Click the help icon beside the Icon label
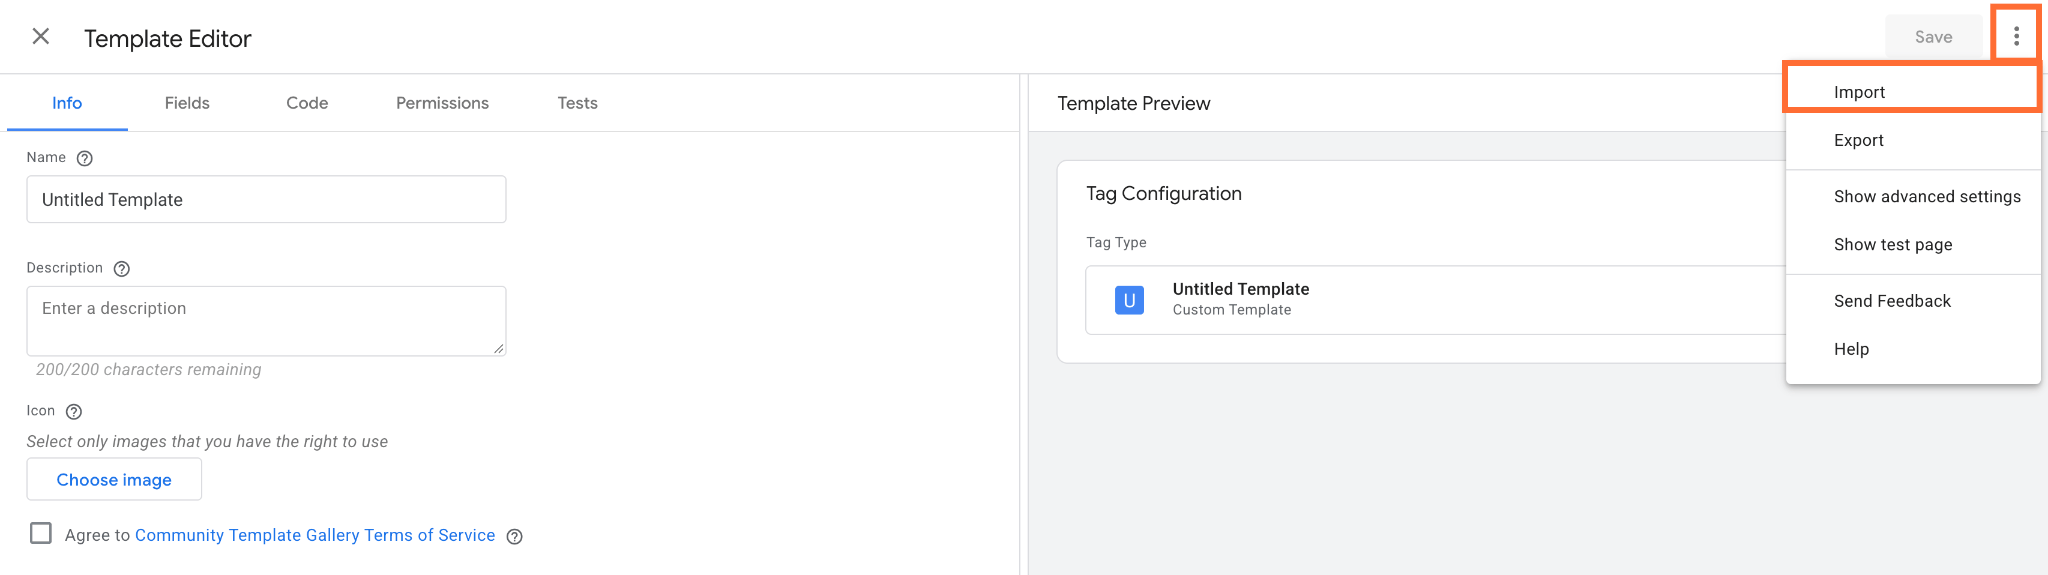 (74, 412)
